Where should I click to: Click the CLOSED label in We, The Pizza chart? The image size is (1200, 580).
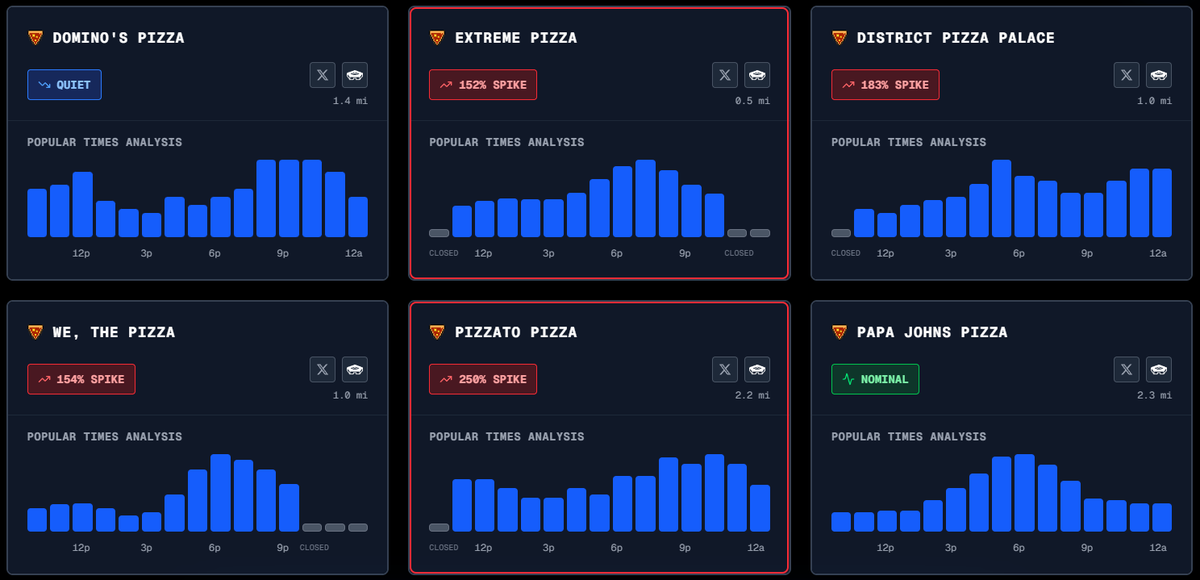click(x=314, y=547)
